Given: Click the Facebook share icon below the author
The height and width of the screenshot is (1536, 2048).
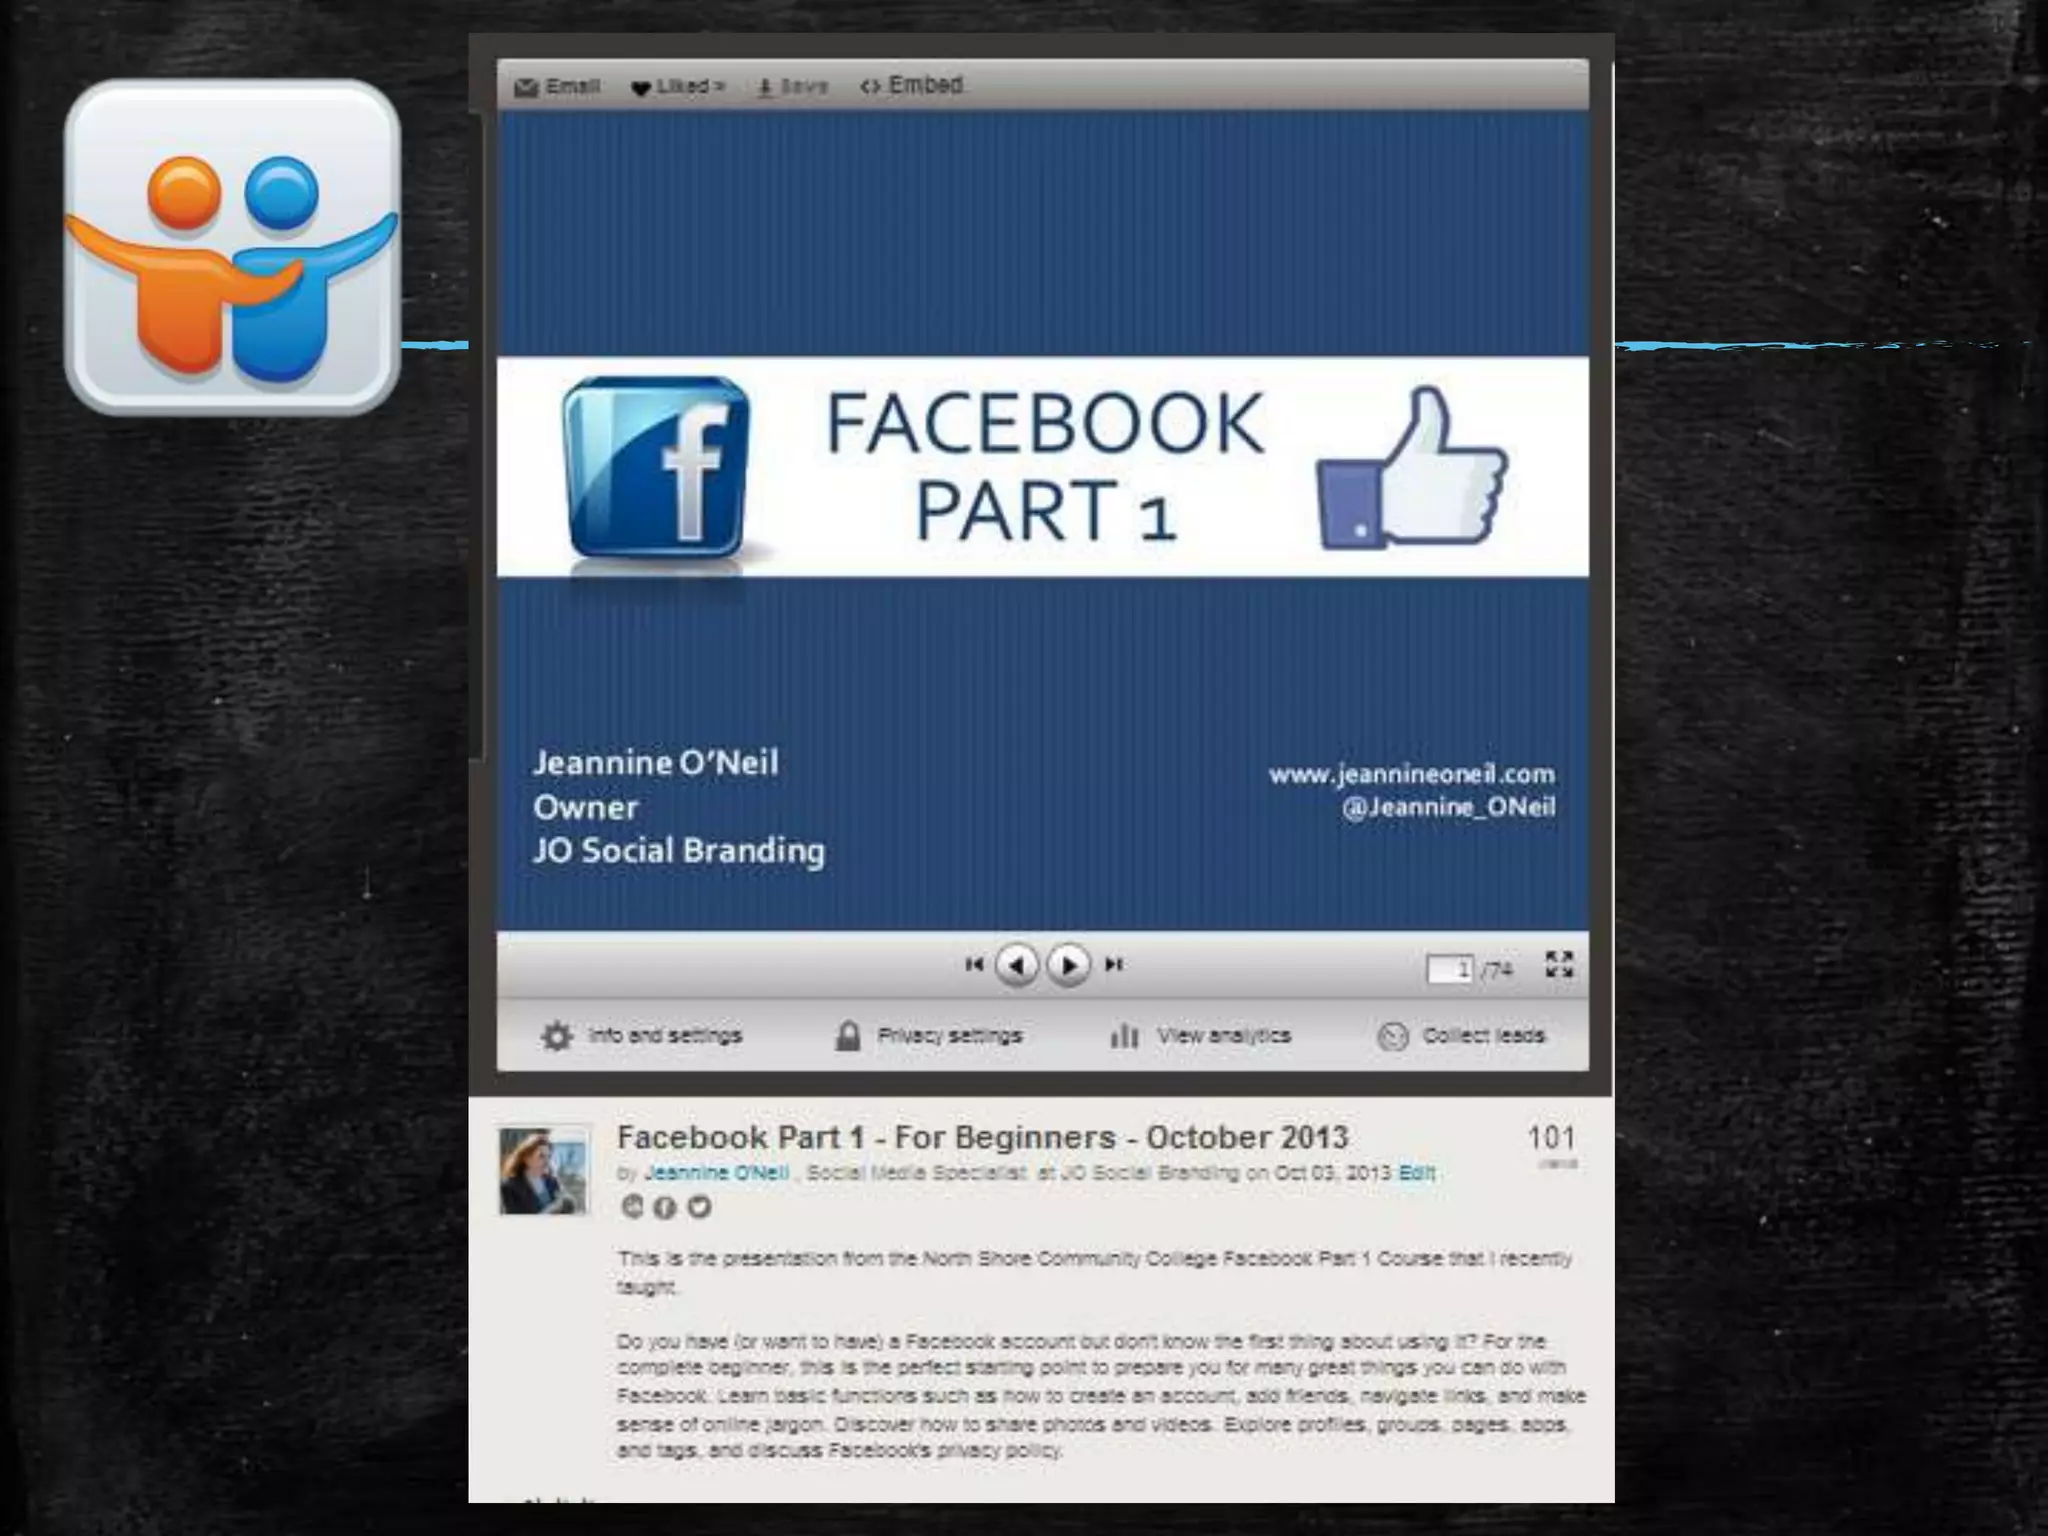Looking at the screenshot, I should (x=665, y=1208).
